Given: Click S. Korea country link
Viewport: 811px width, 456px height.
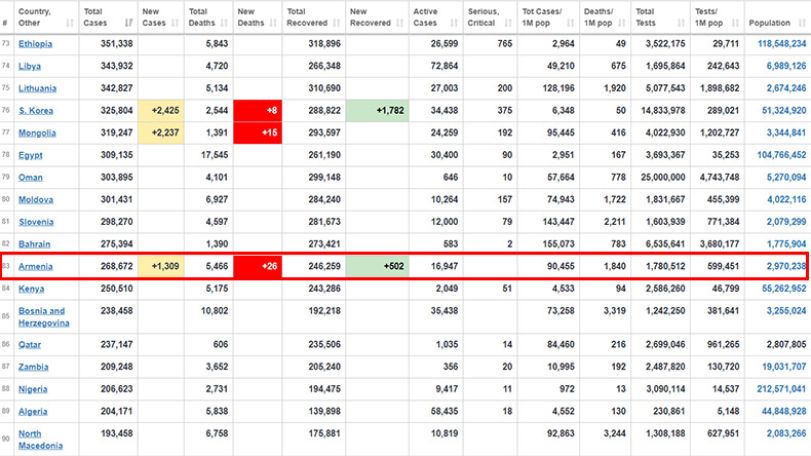Looking at the screenshot, I should (x=36, y=111).
